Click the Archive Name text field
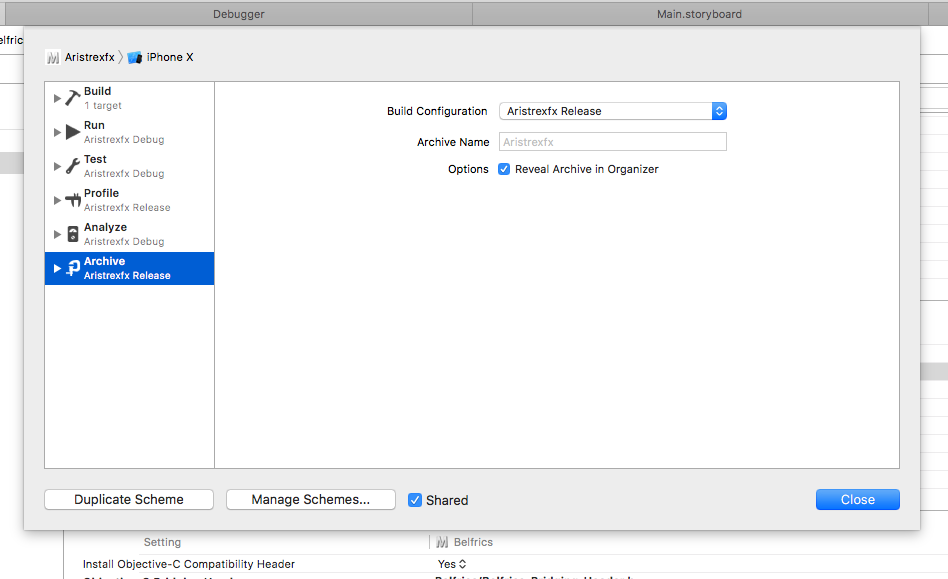Viewport: 948px width, 579px height. click(x=612, y=142)
